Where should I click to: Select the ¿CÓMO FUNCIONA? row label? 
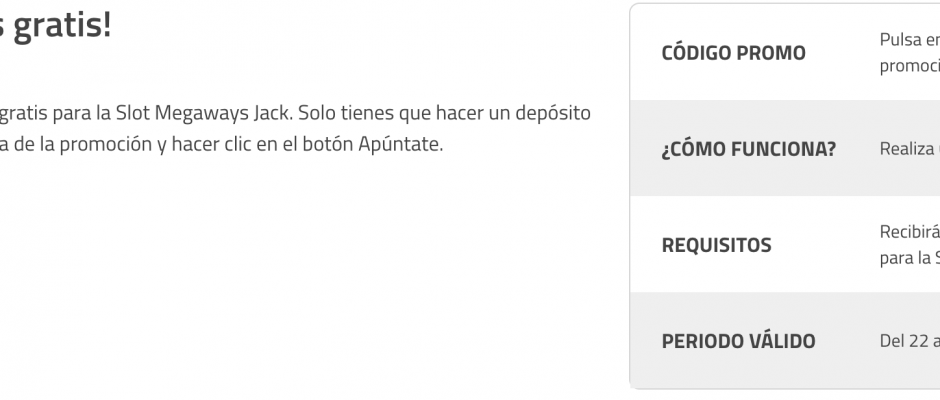point(749,149)
